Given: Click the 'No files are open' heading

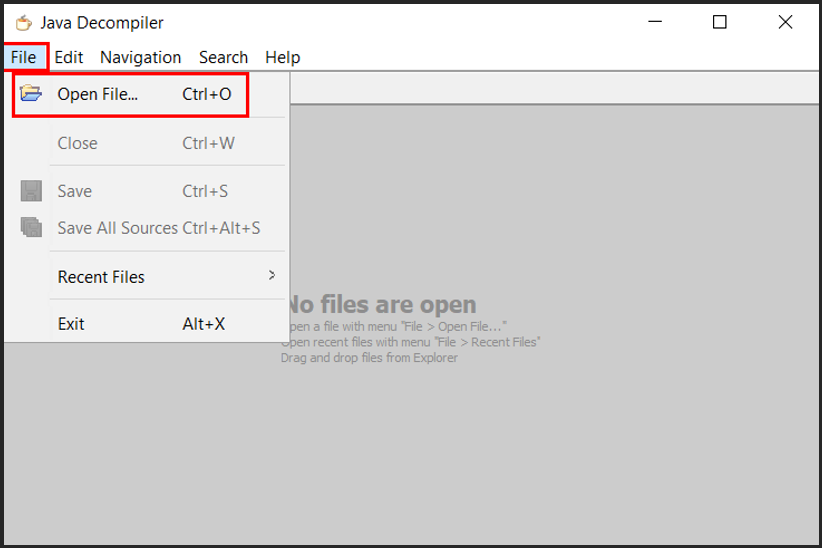Looking at the screenshot, I should click(x=382, y=305).
